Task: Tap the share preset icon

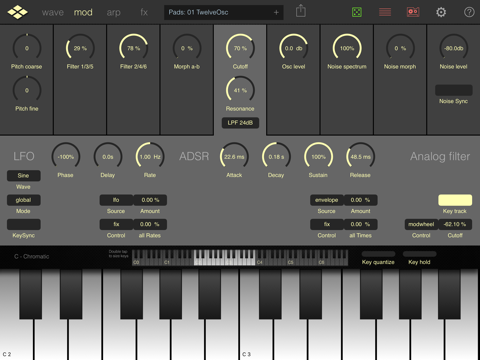Action: pyautogui.click(x=301, y=11)
